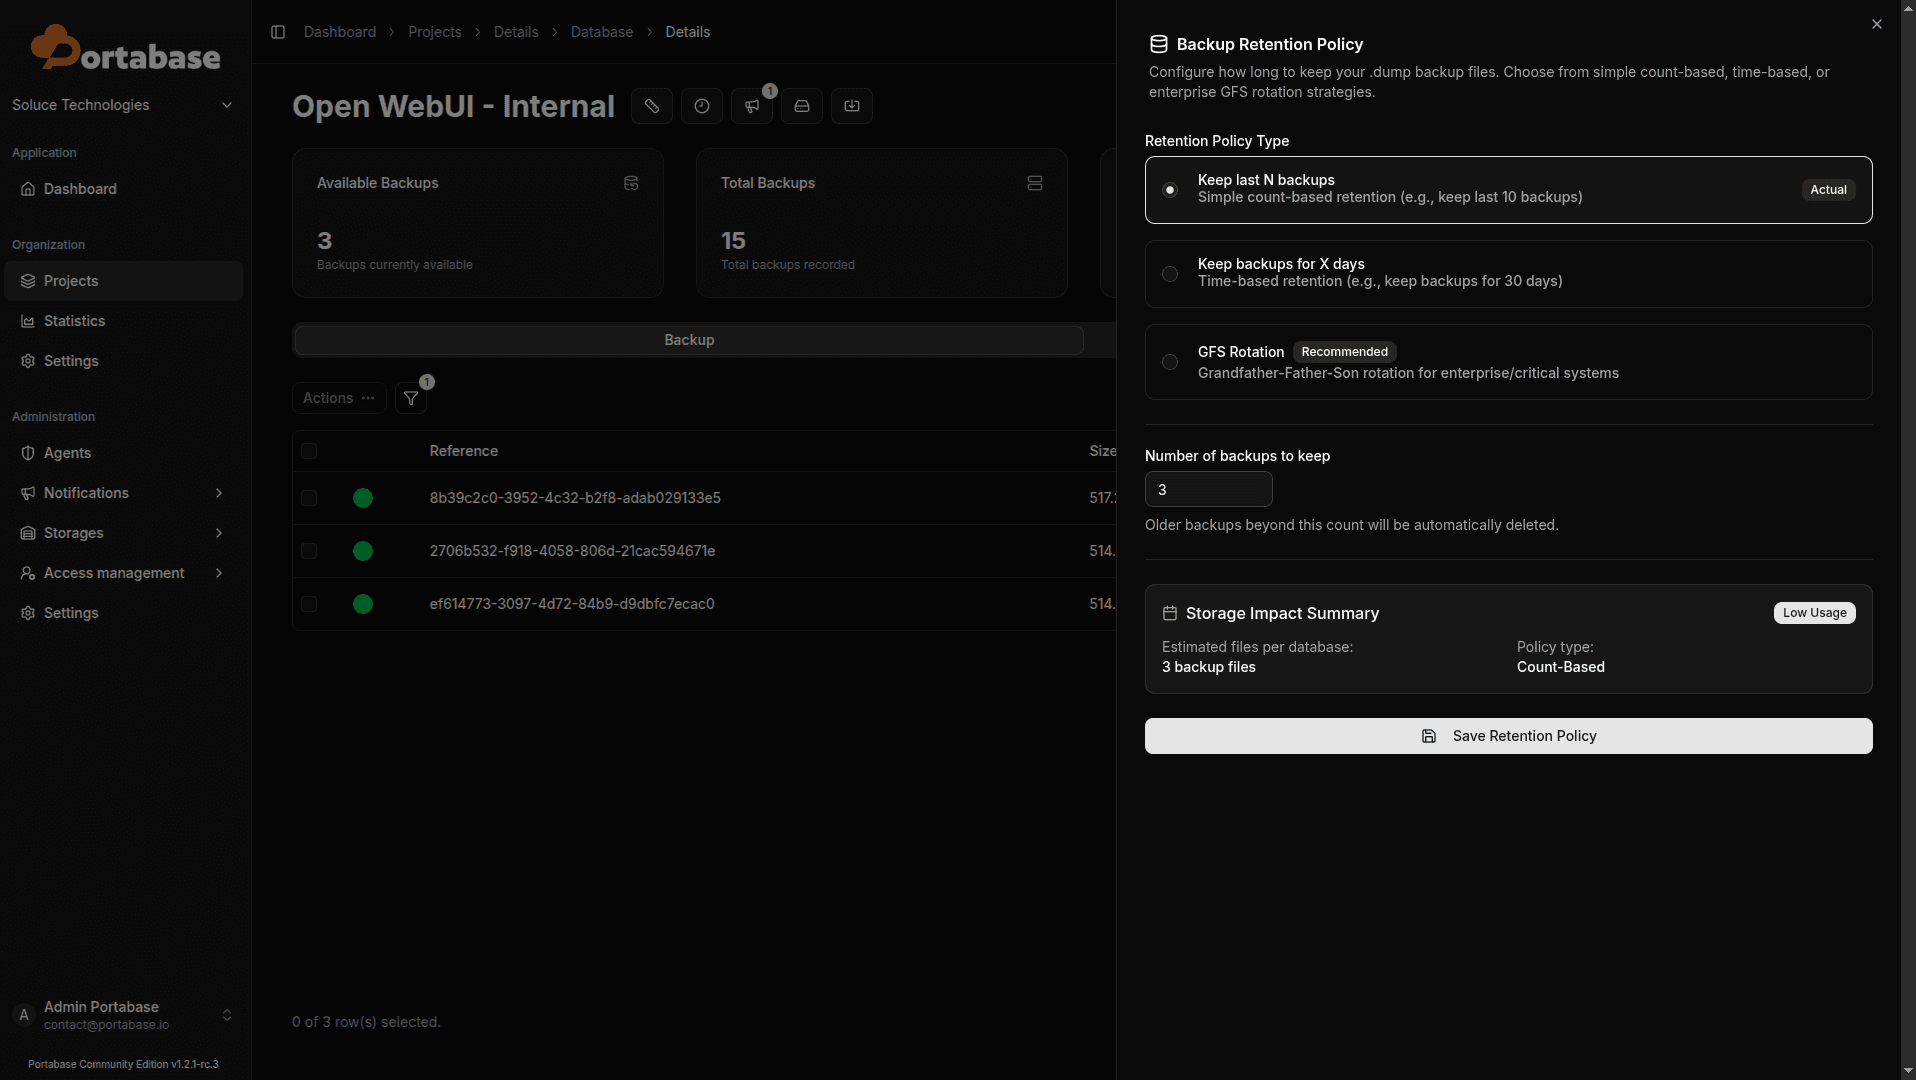Click first Details breadcrumb after Projects

[x=516, y=32]
